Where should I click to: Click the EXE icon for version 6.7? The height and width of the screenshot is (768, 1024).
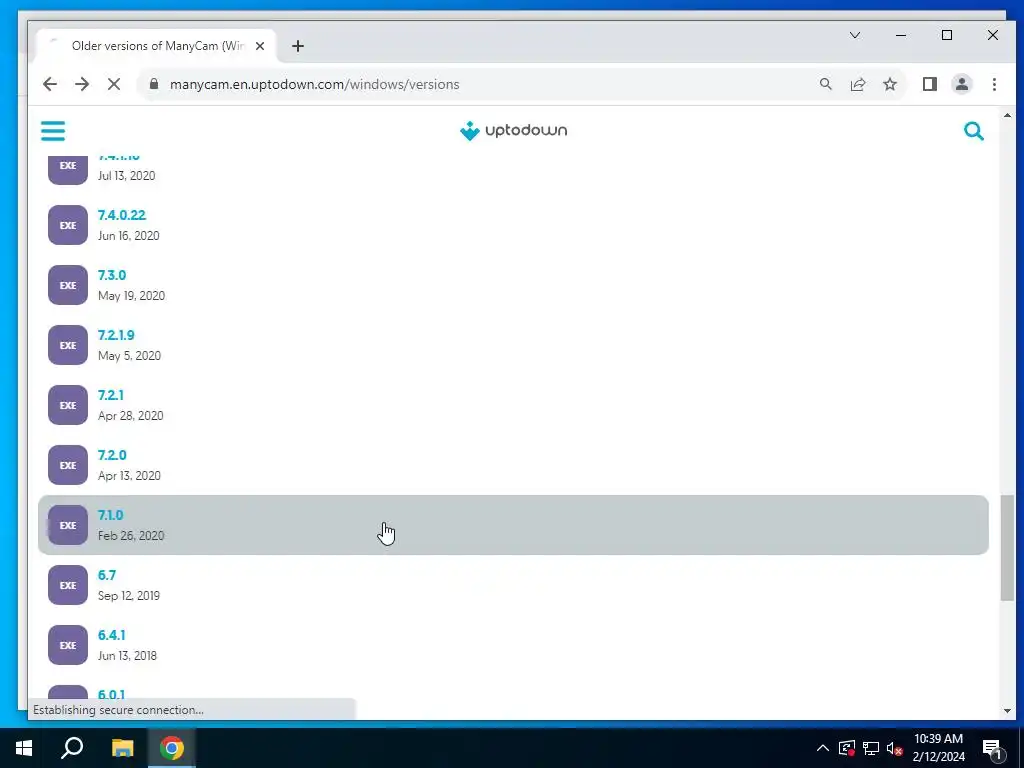pyautogui.click(x=68, y=586)
